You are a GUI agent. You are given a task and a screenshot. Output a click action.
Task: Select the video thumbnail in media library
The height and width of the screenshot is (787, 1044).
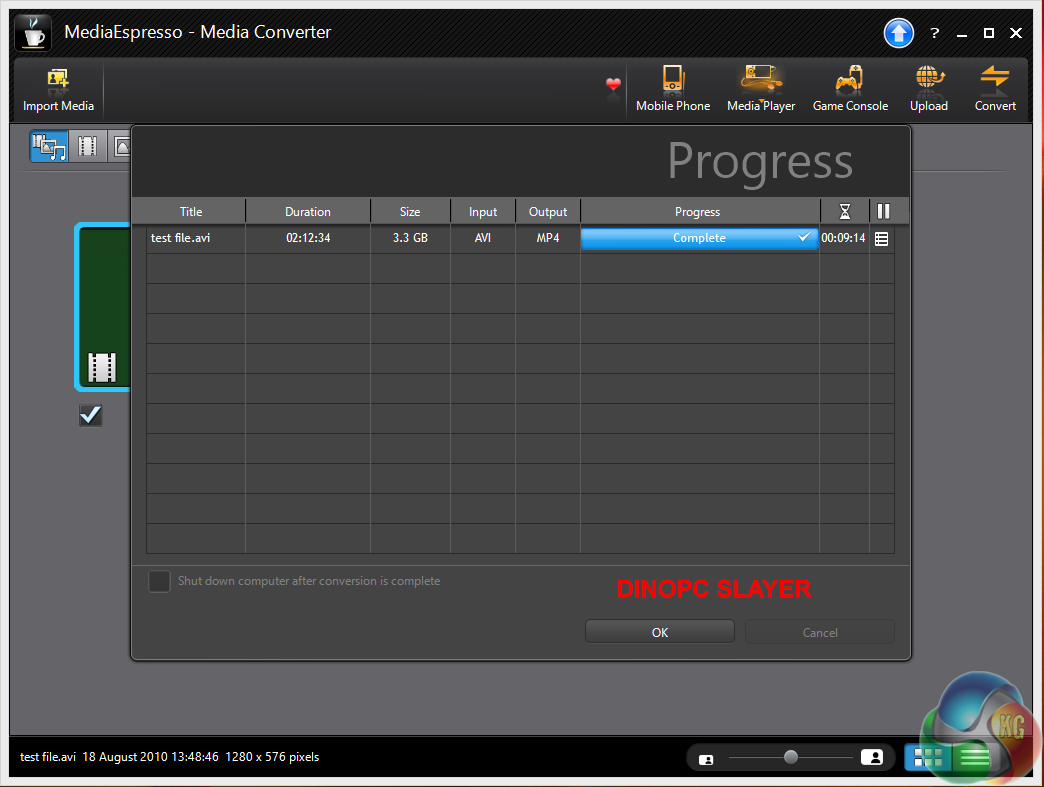click(x=103, y=307)
